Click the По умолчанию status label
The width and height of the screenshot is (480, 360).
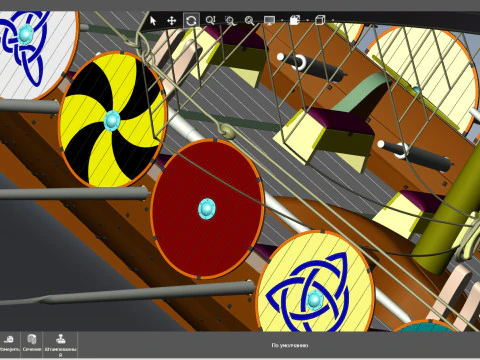(290, 345)
